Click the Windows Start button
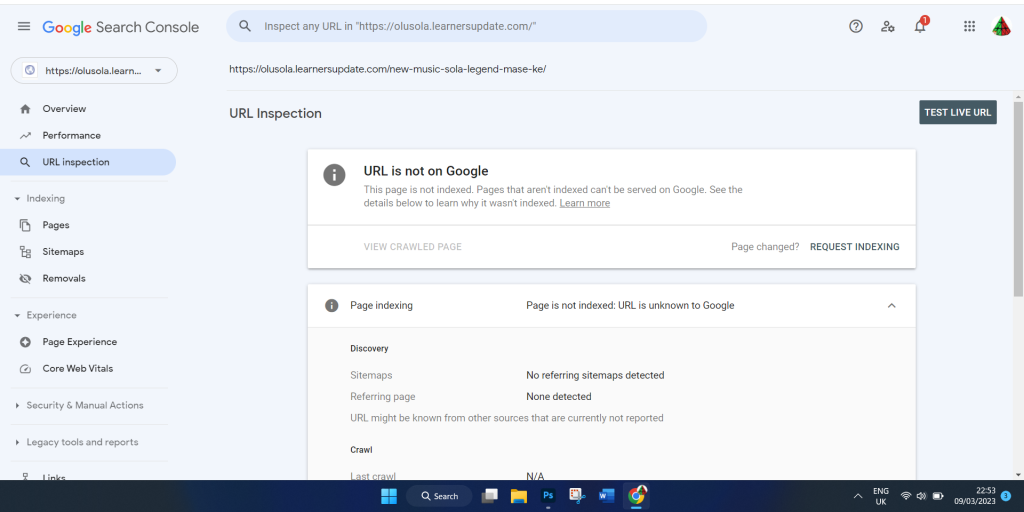The height and width of the screenshot is (512, 1024). pos(389,496)
